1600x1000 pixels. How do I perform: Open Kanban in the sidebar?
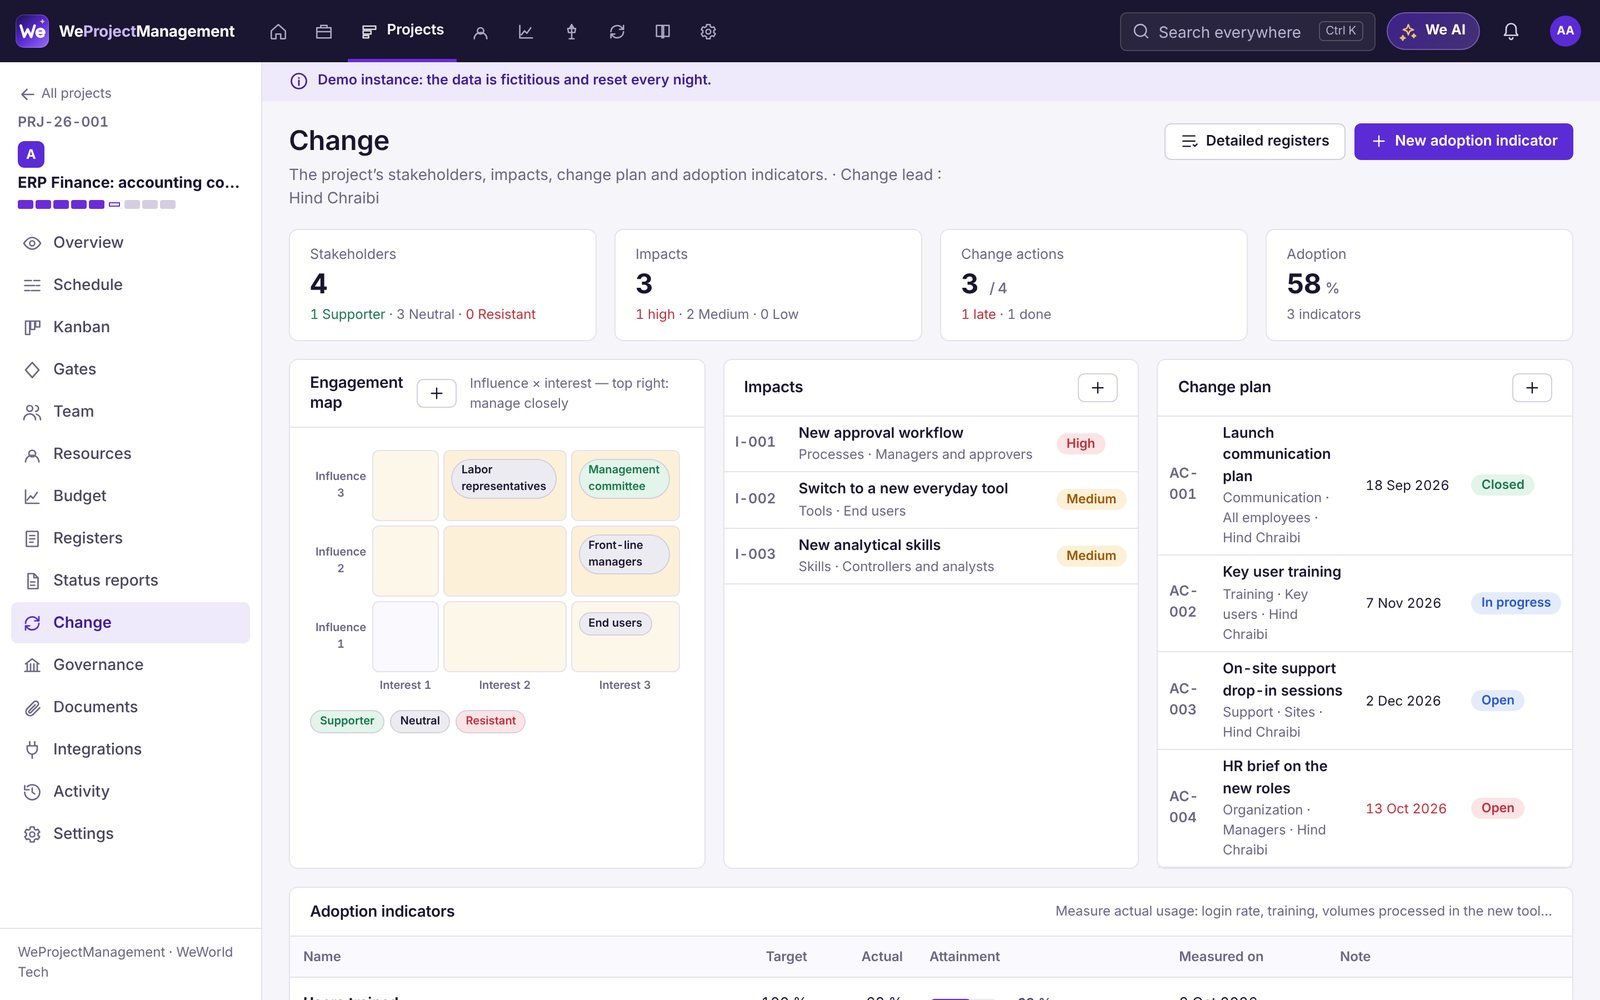coord(130,327)
